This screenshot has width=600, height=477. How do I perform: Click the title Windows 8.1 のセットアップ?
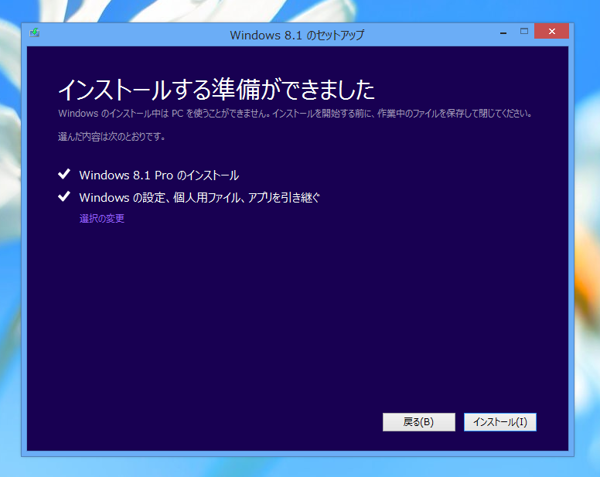click(x=297, y=35)
